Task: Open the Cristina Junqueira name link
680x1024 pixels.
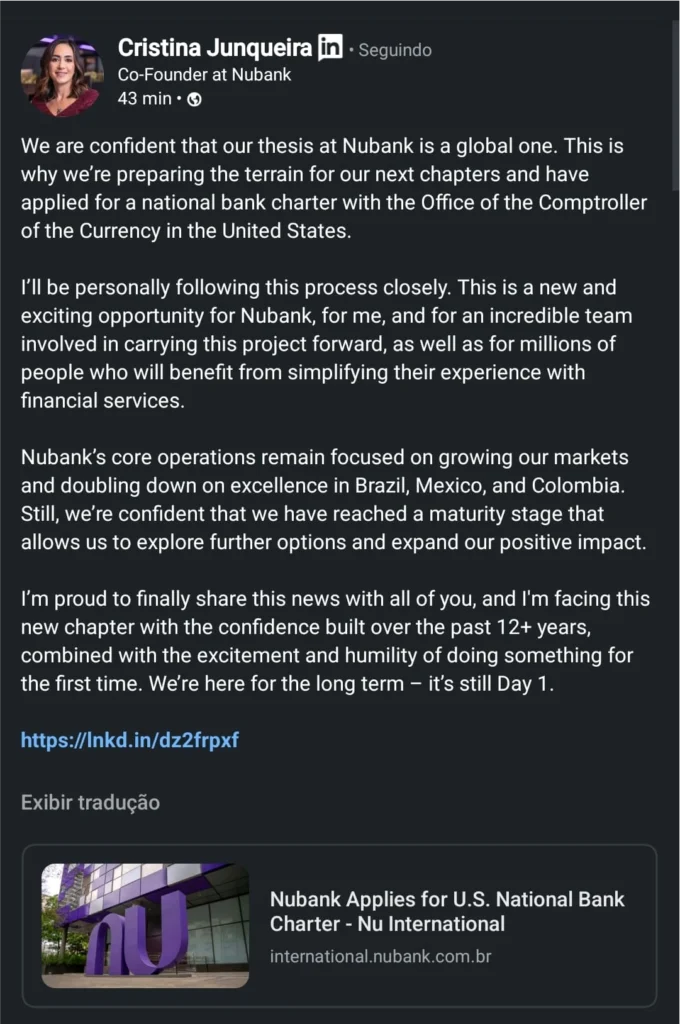Action: pos(214,47)
